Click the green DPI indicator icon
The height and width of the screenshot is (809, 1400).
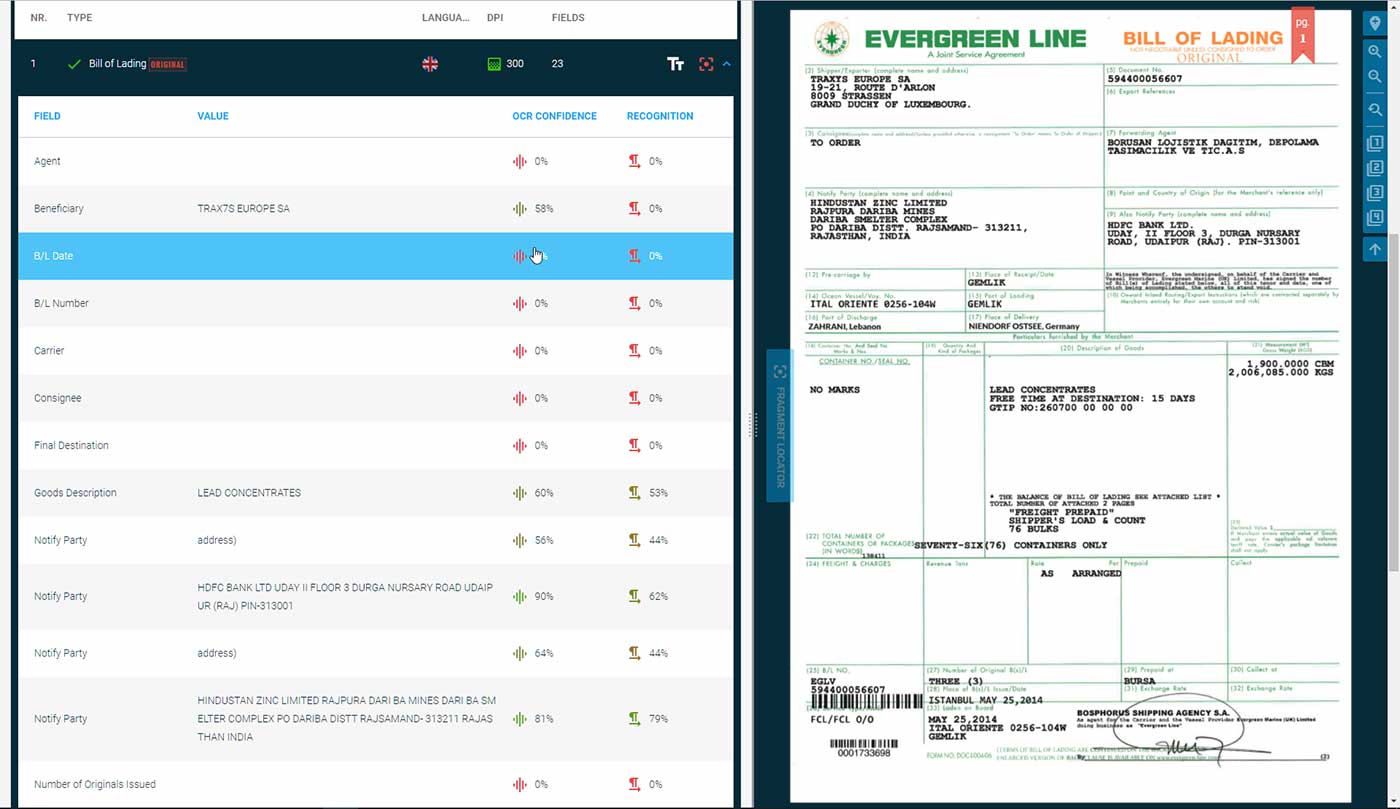pos(493,64)
